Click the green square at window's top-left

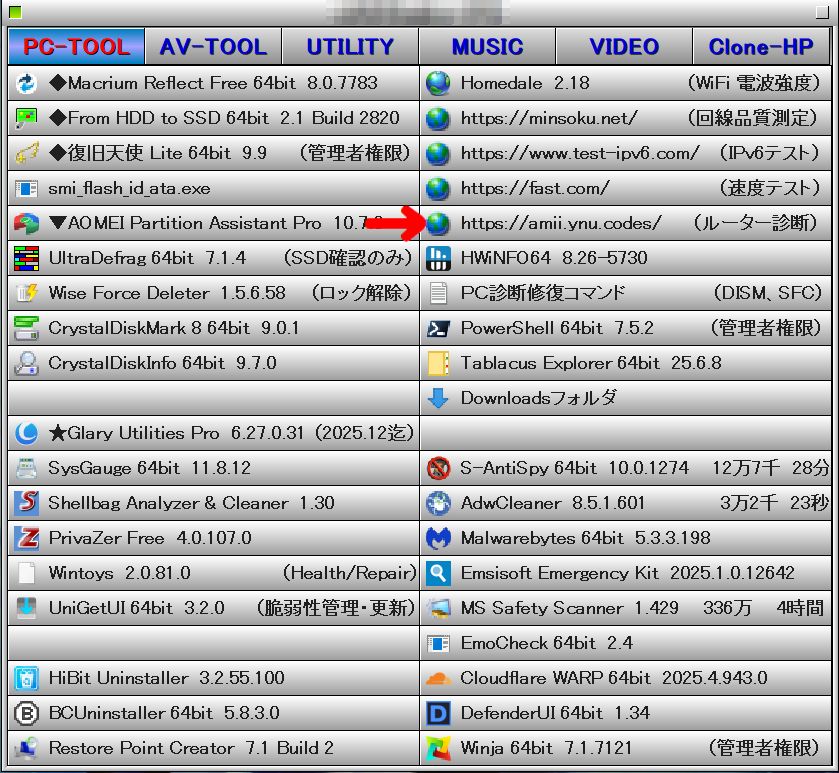[15, 12]
